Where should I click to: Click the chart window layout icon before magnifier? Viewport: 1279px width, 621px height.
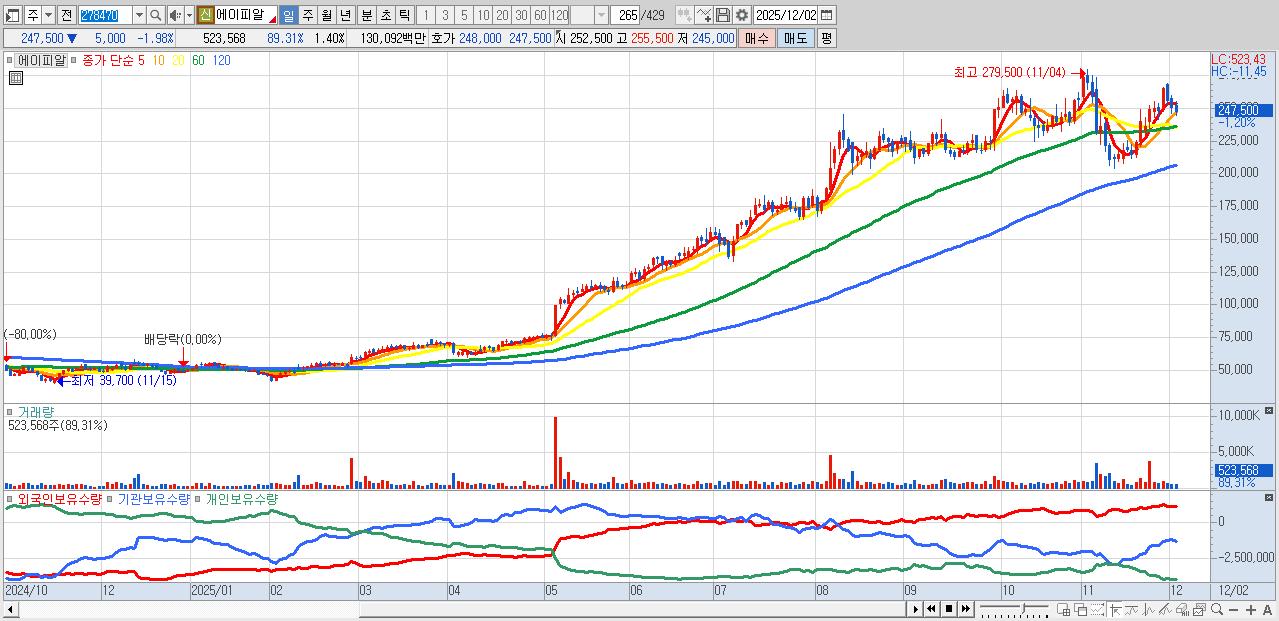pos(1200,609)
